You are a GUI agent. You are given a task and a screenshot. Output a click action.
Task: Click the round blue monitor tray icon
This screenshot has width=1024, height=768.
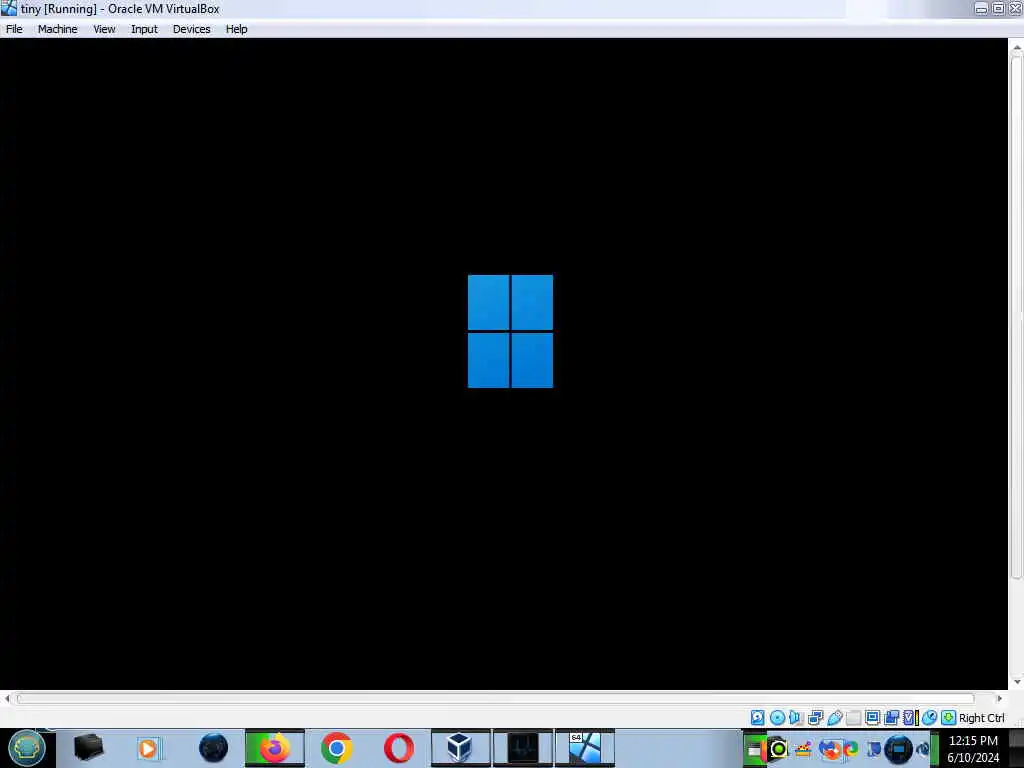pos(899,749)
